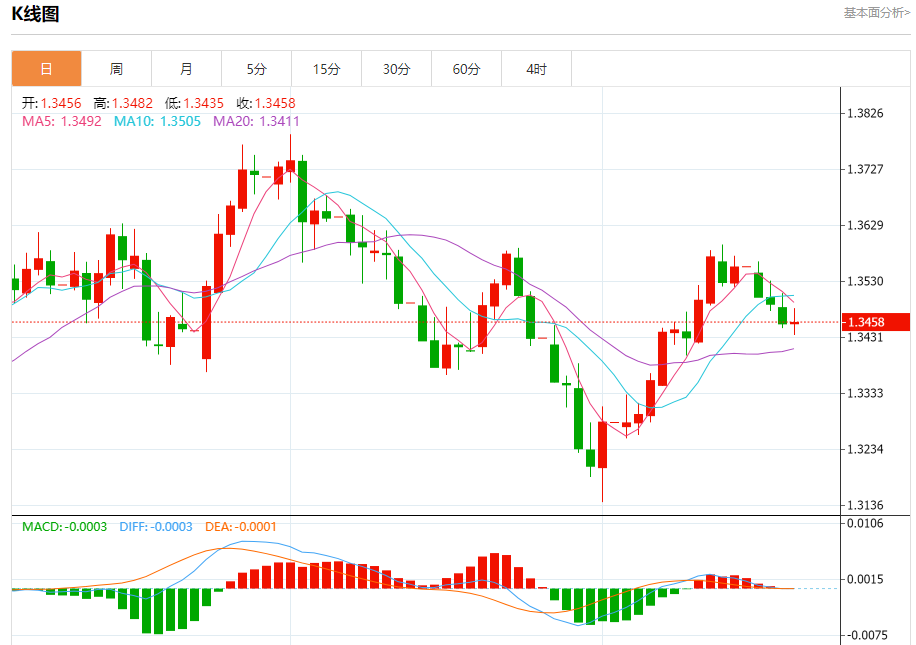Open the 60分 timeframe tab
916x645 pixels.
[x=467, y=69]
